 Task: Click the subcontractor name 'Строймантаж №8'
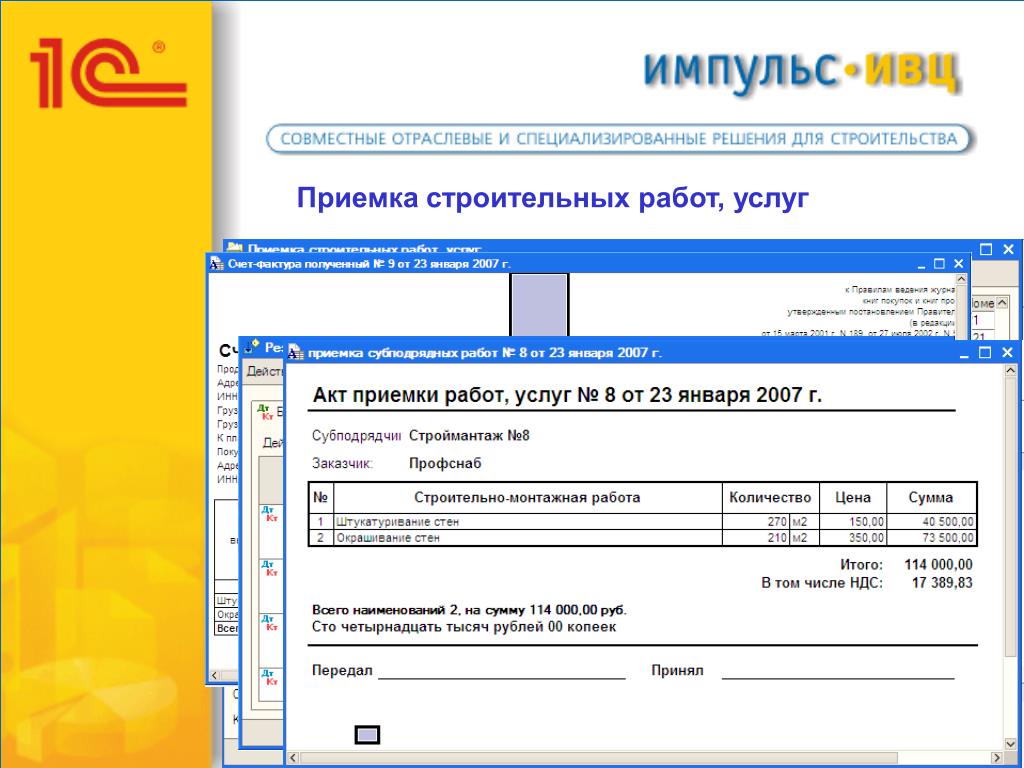(x=469, y=436)
